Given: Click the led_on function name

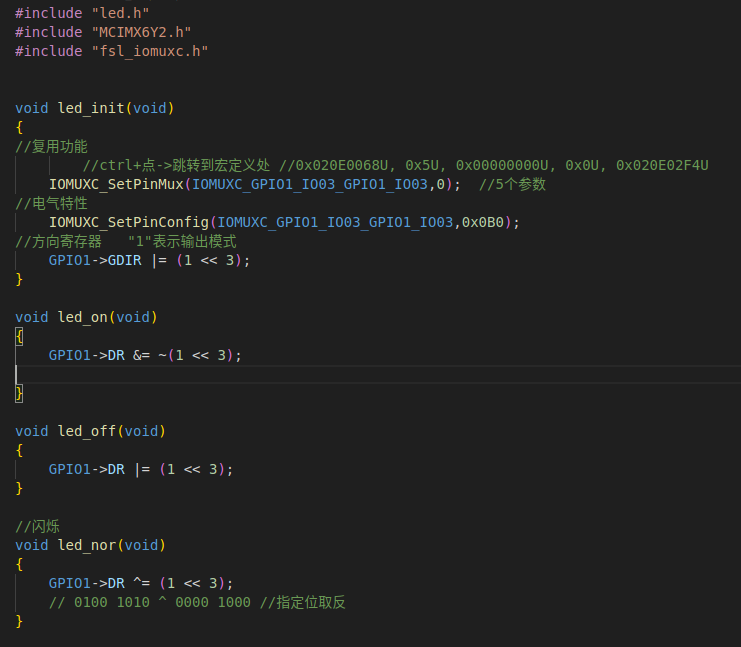Looking at the screenshot, I should [83, 317].
